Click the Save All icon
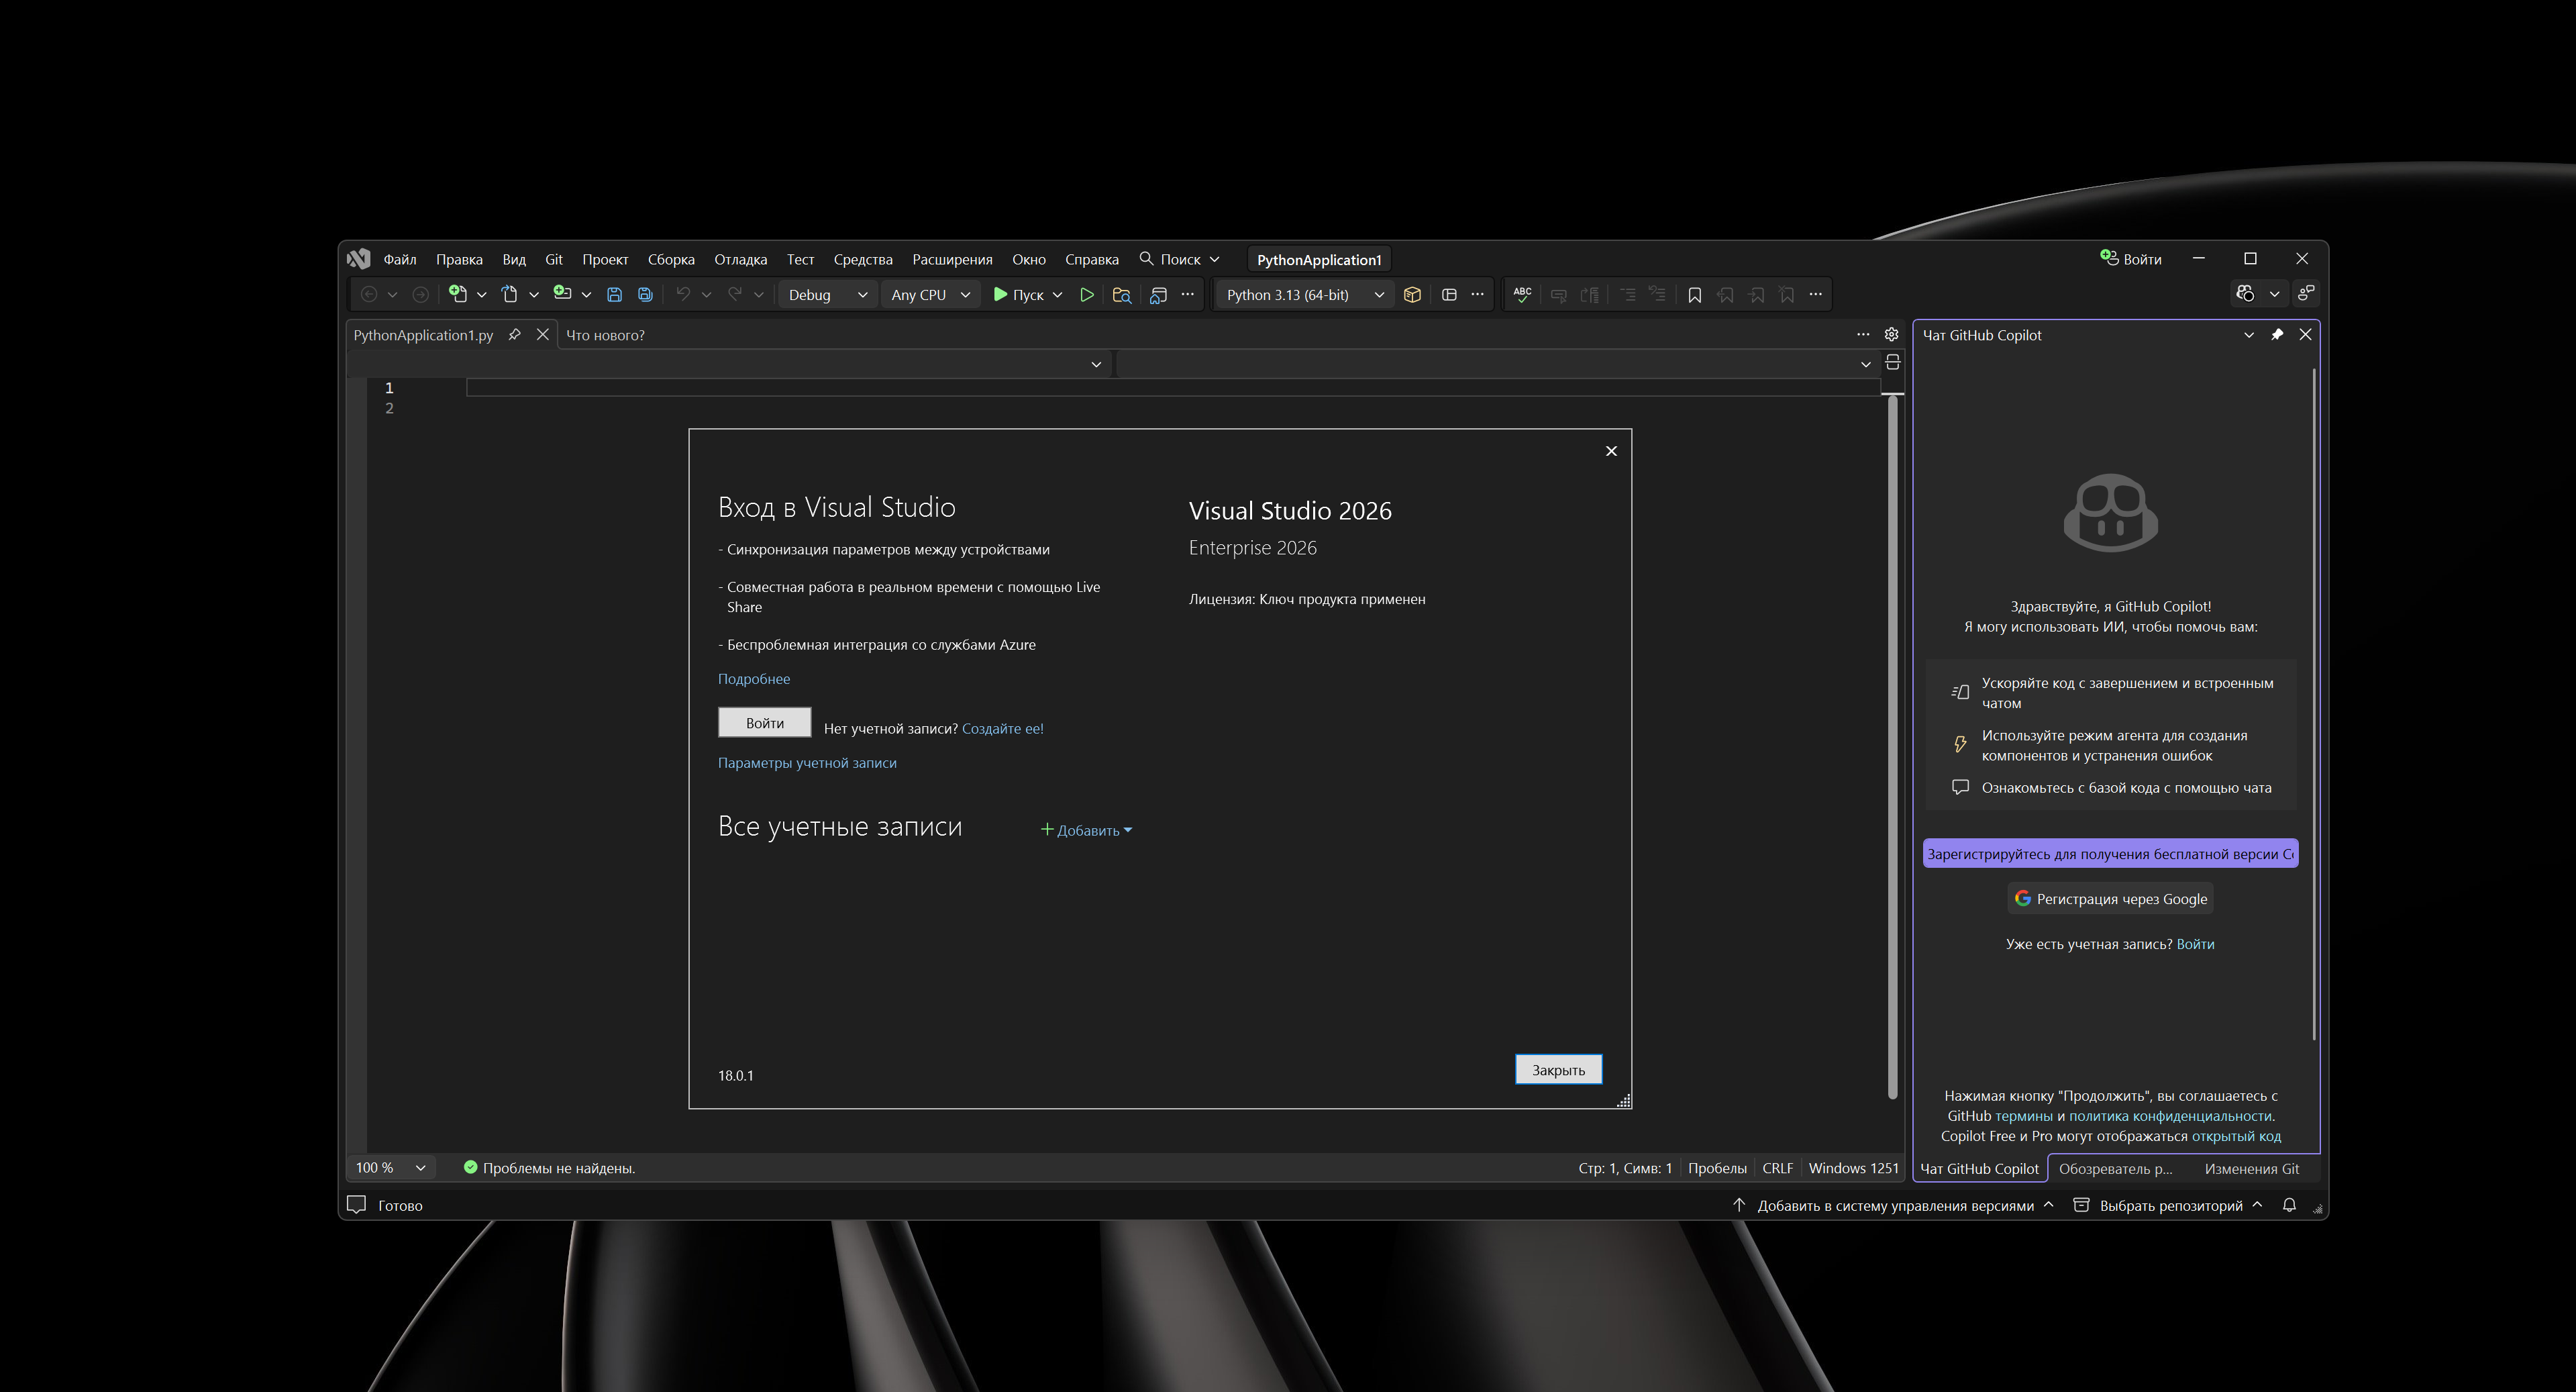This screenshot has height=1392, width=2576. click(645, 295)
